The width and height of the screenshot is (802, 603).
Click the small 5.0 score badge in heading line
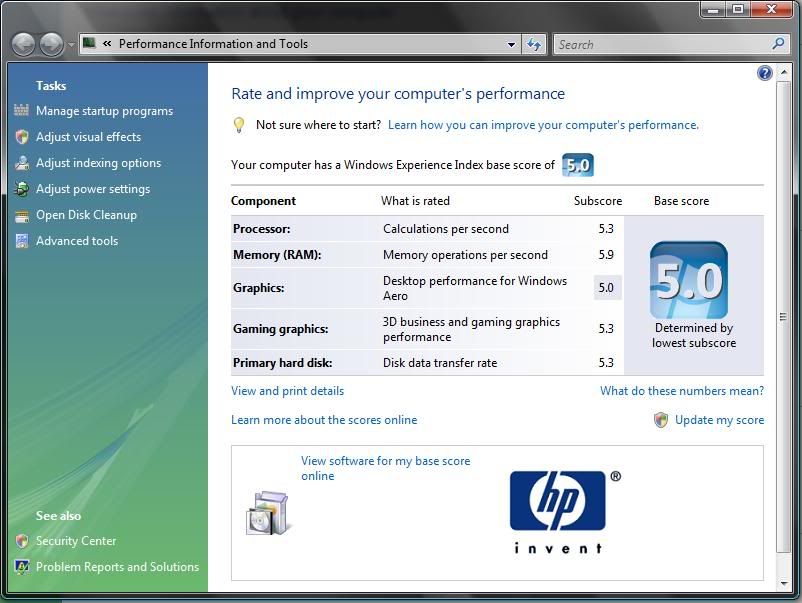577,165
